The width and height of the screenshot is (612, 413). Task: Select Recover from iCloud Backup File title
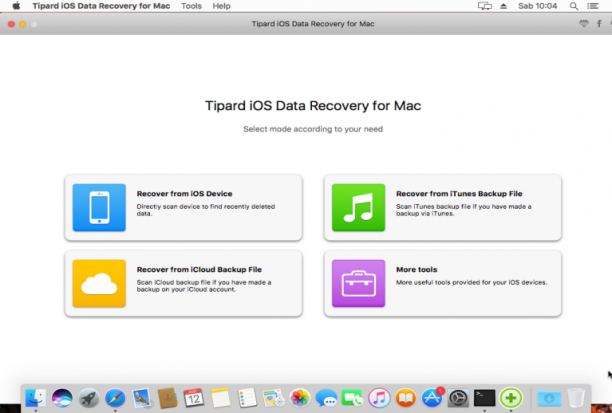coord(199,269)
